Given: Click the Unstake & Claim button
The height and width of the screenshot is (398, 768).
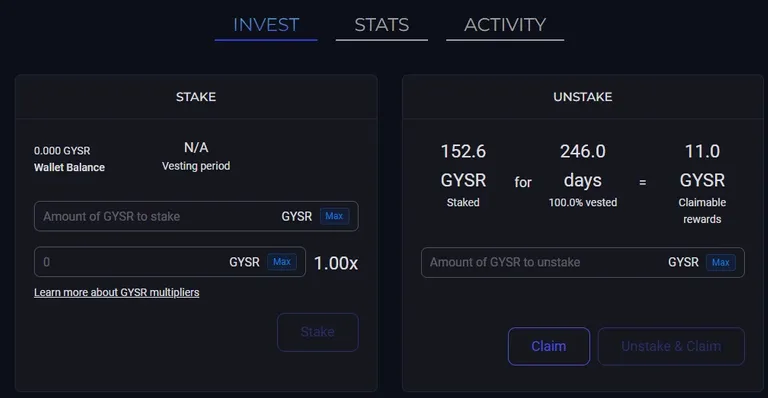Looking at the screenshot, I should 671,346.
